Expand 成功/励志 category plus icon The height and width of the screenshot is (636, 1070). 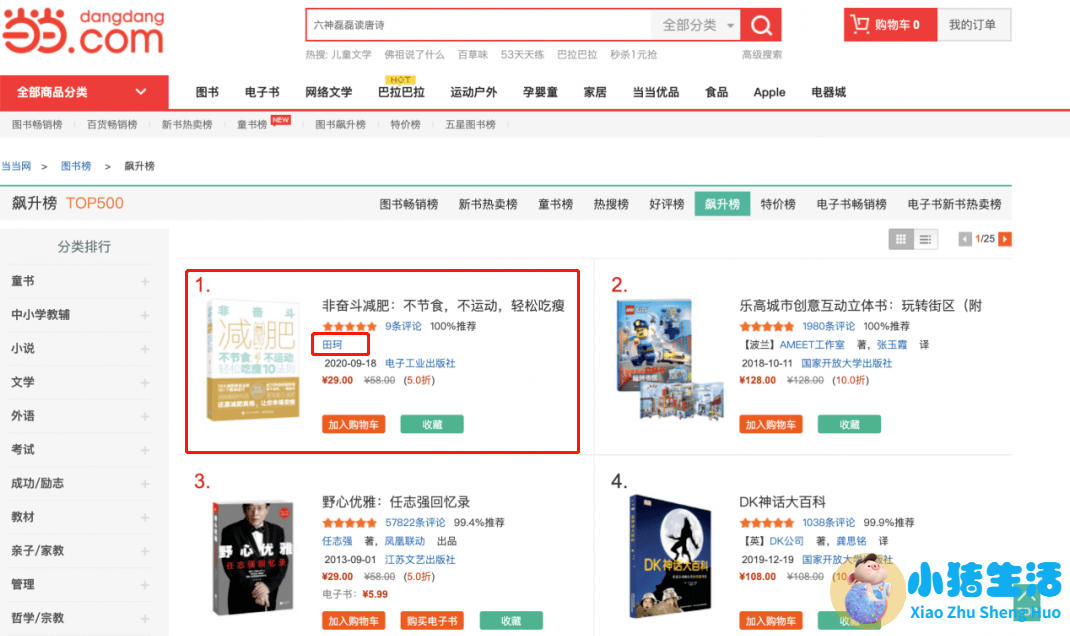145,484
